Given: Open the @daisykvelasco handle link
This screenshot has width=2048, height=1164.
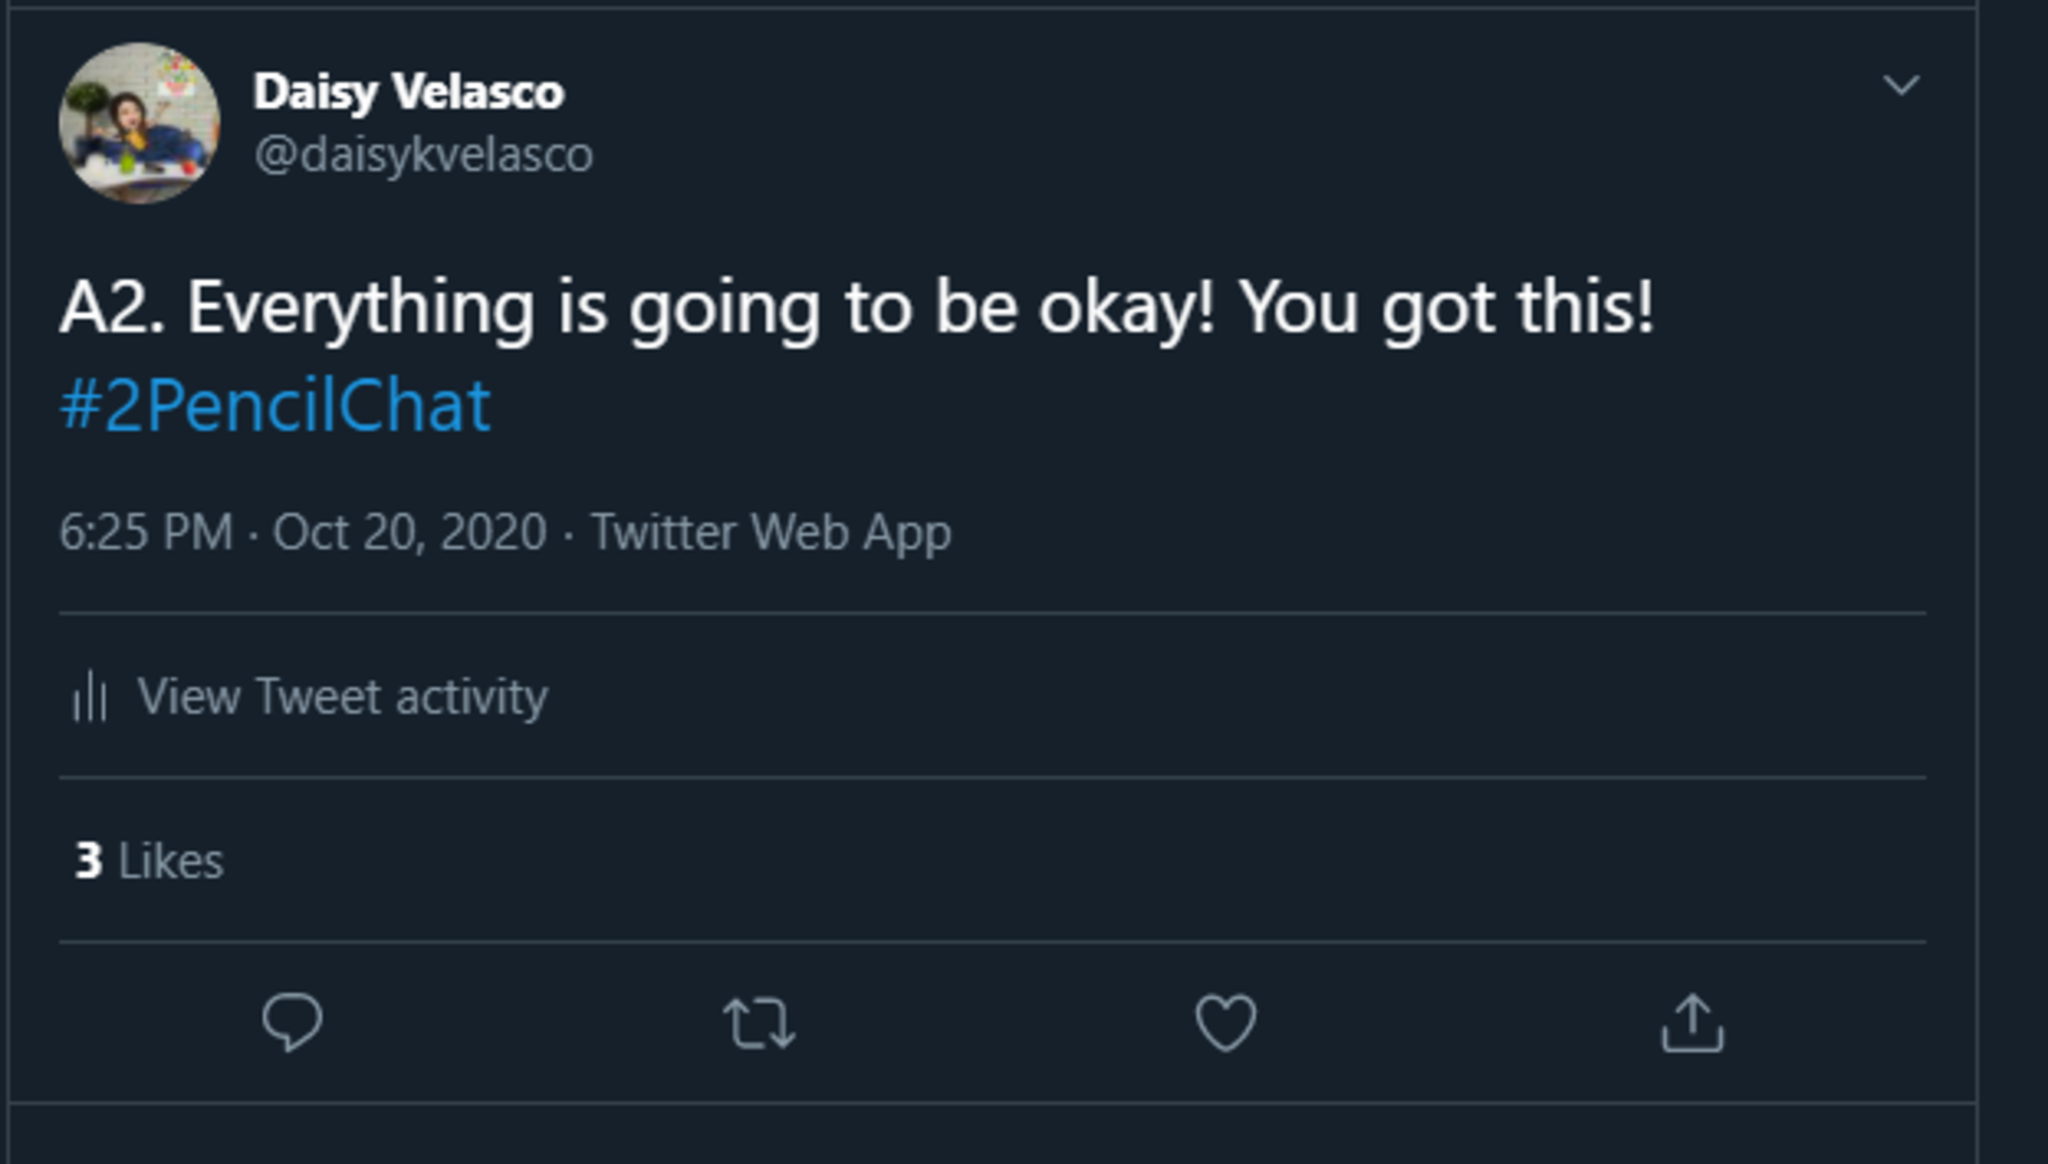Looking at the screenshot, I should point(423,155).
